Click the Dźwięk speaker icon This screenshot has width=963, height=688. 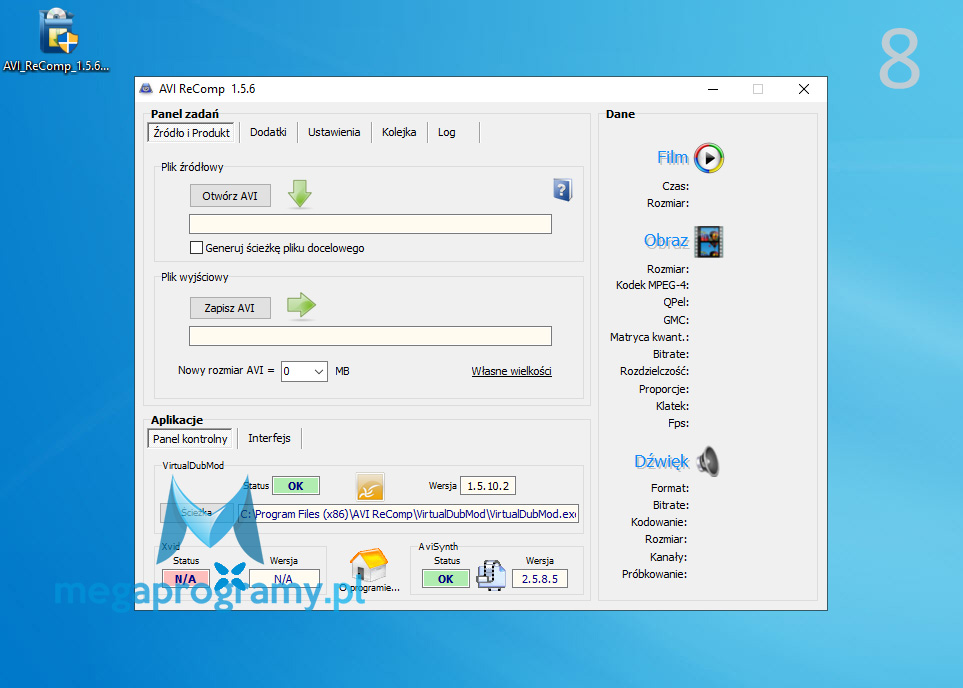tap(709, 461)
